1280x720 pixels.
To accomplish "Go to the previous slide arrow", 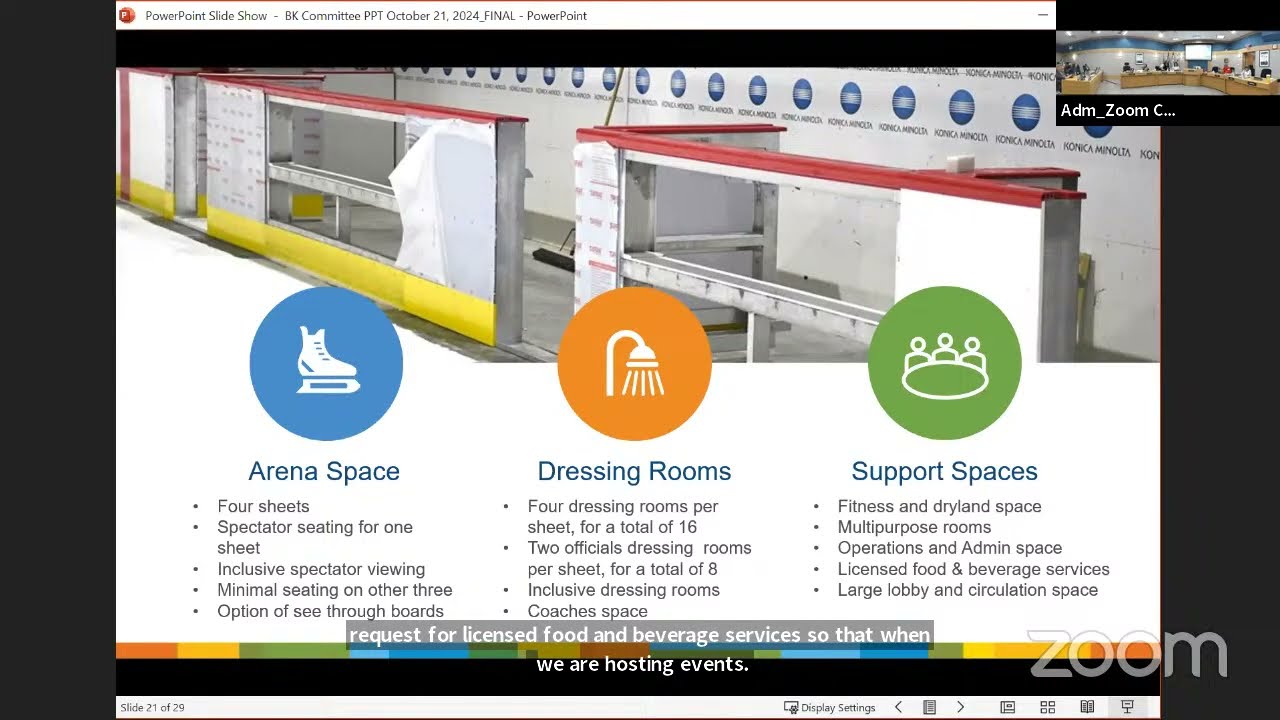I will [898, 707].
